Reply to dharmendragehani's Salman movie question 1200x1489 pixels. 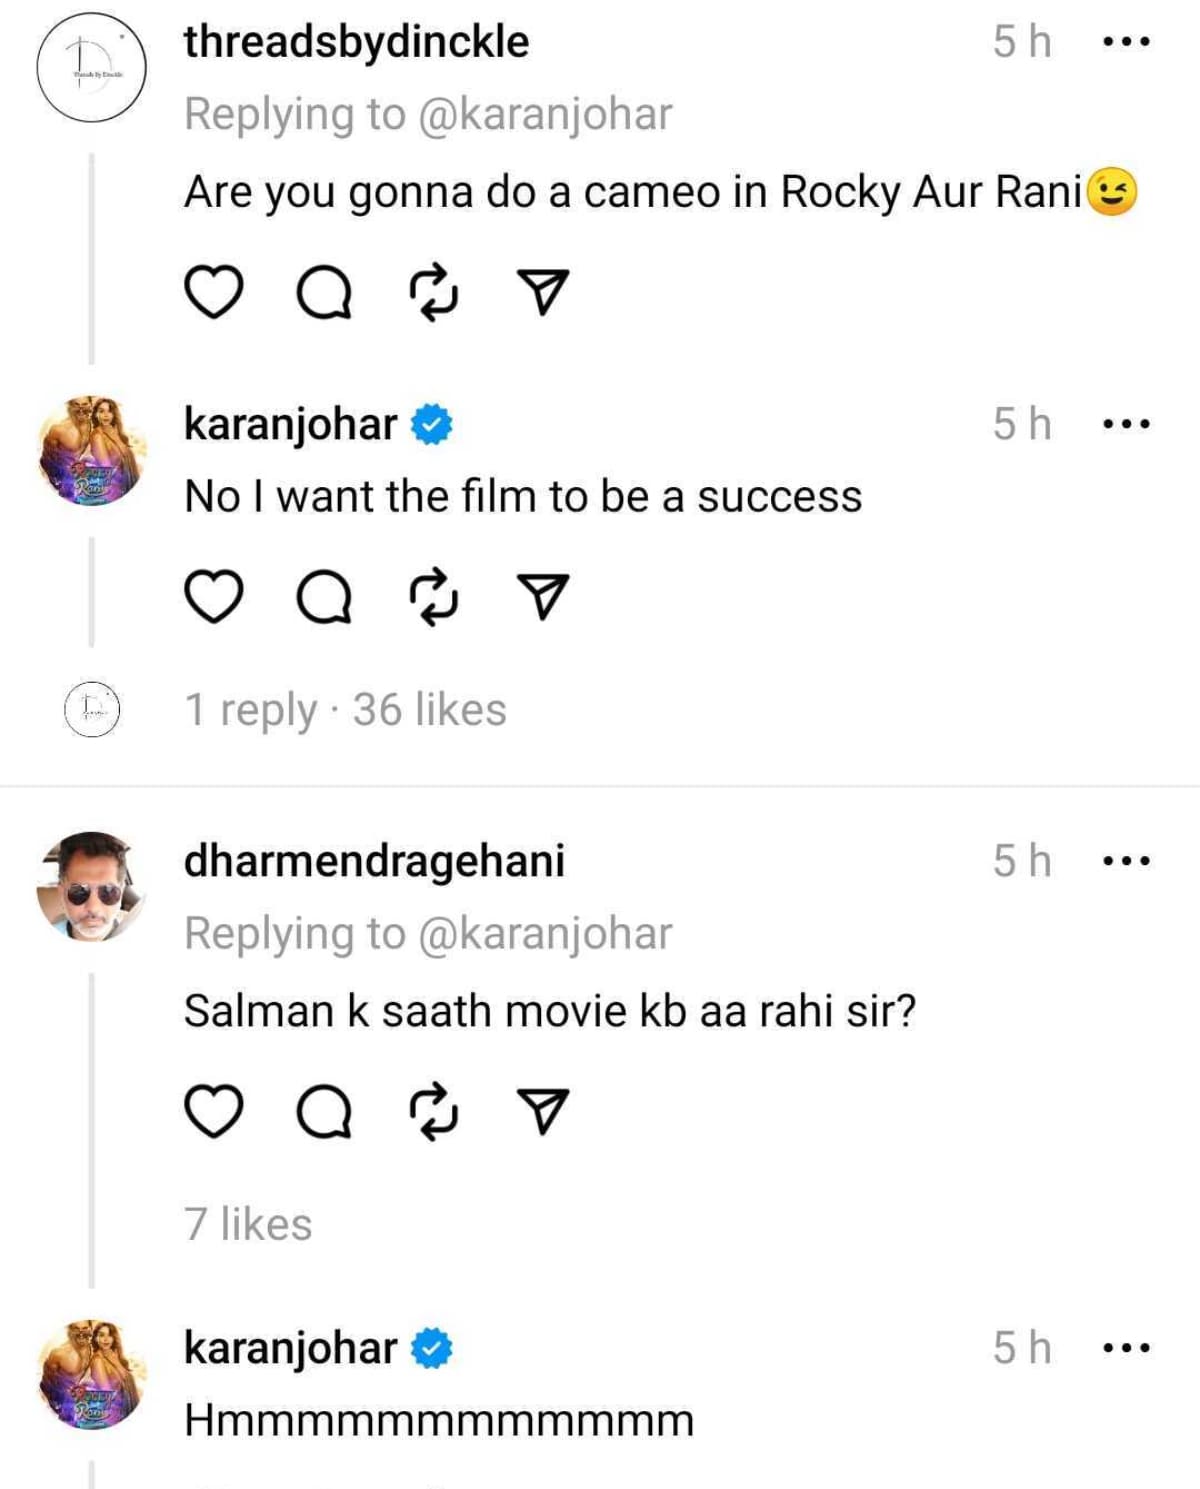coord(324,1111)
